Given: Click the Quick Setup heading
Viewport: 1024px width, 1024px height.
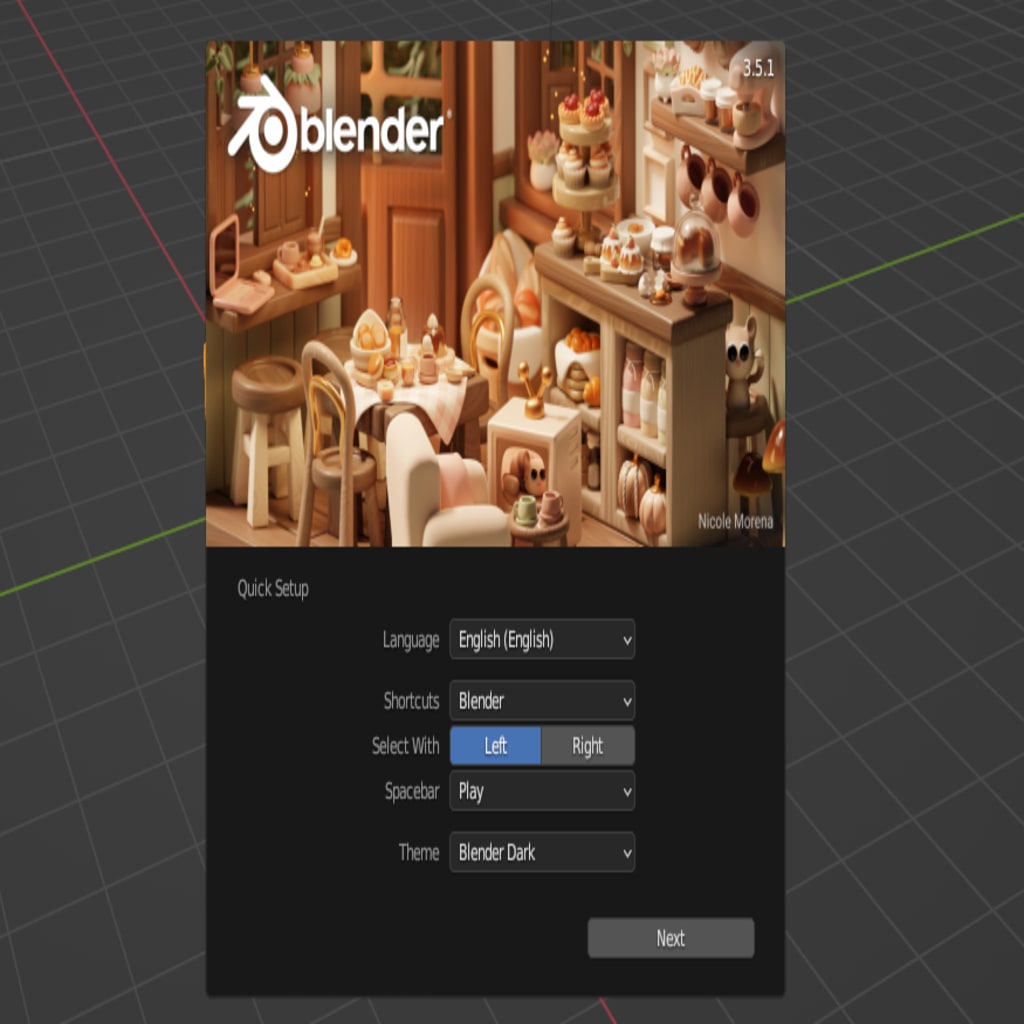Looking at the screenshot, I should 273,588.
